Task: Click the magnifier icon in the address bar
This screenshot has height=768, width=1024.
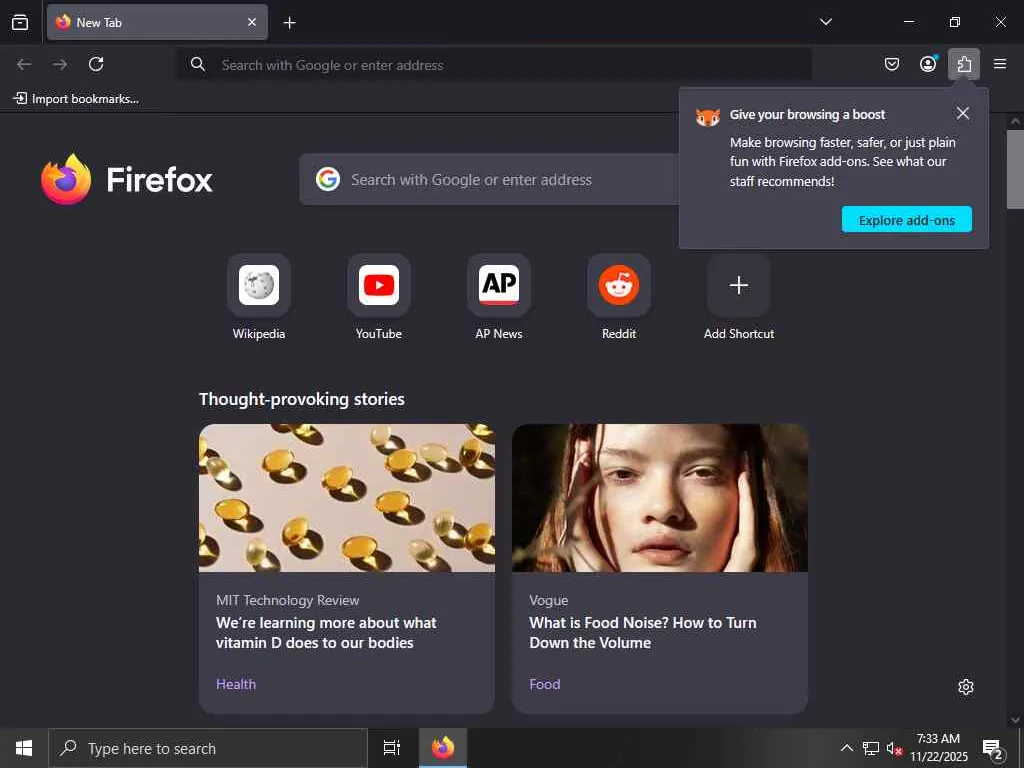Action: [198, 64]
